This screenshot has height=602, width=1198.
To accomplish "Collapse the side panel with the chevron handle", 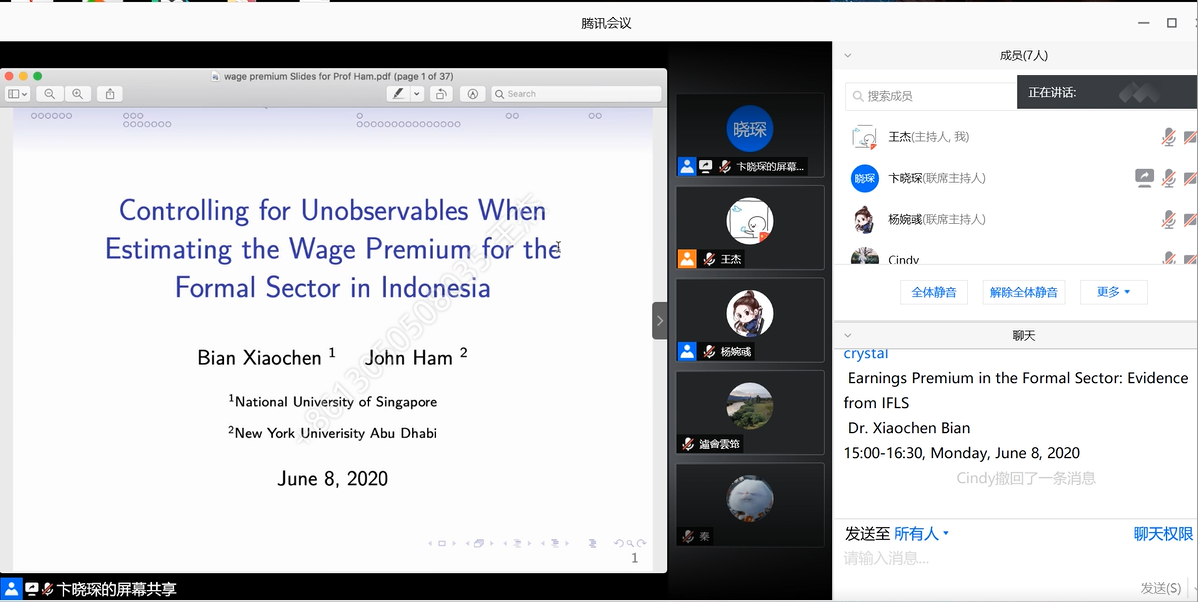I will [x=659, y=321].
